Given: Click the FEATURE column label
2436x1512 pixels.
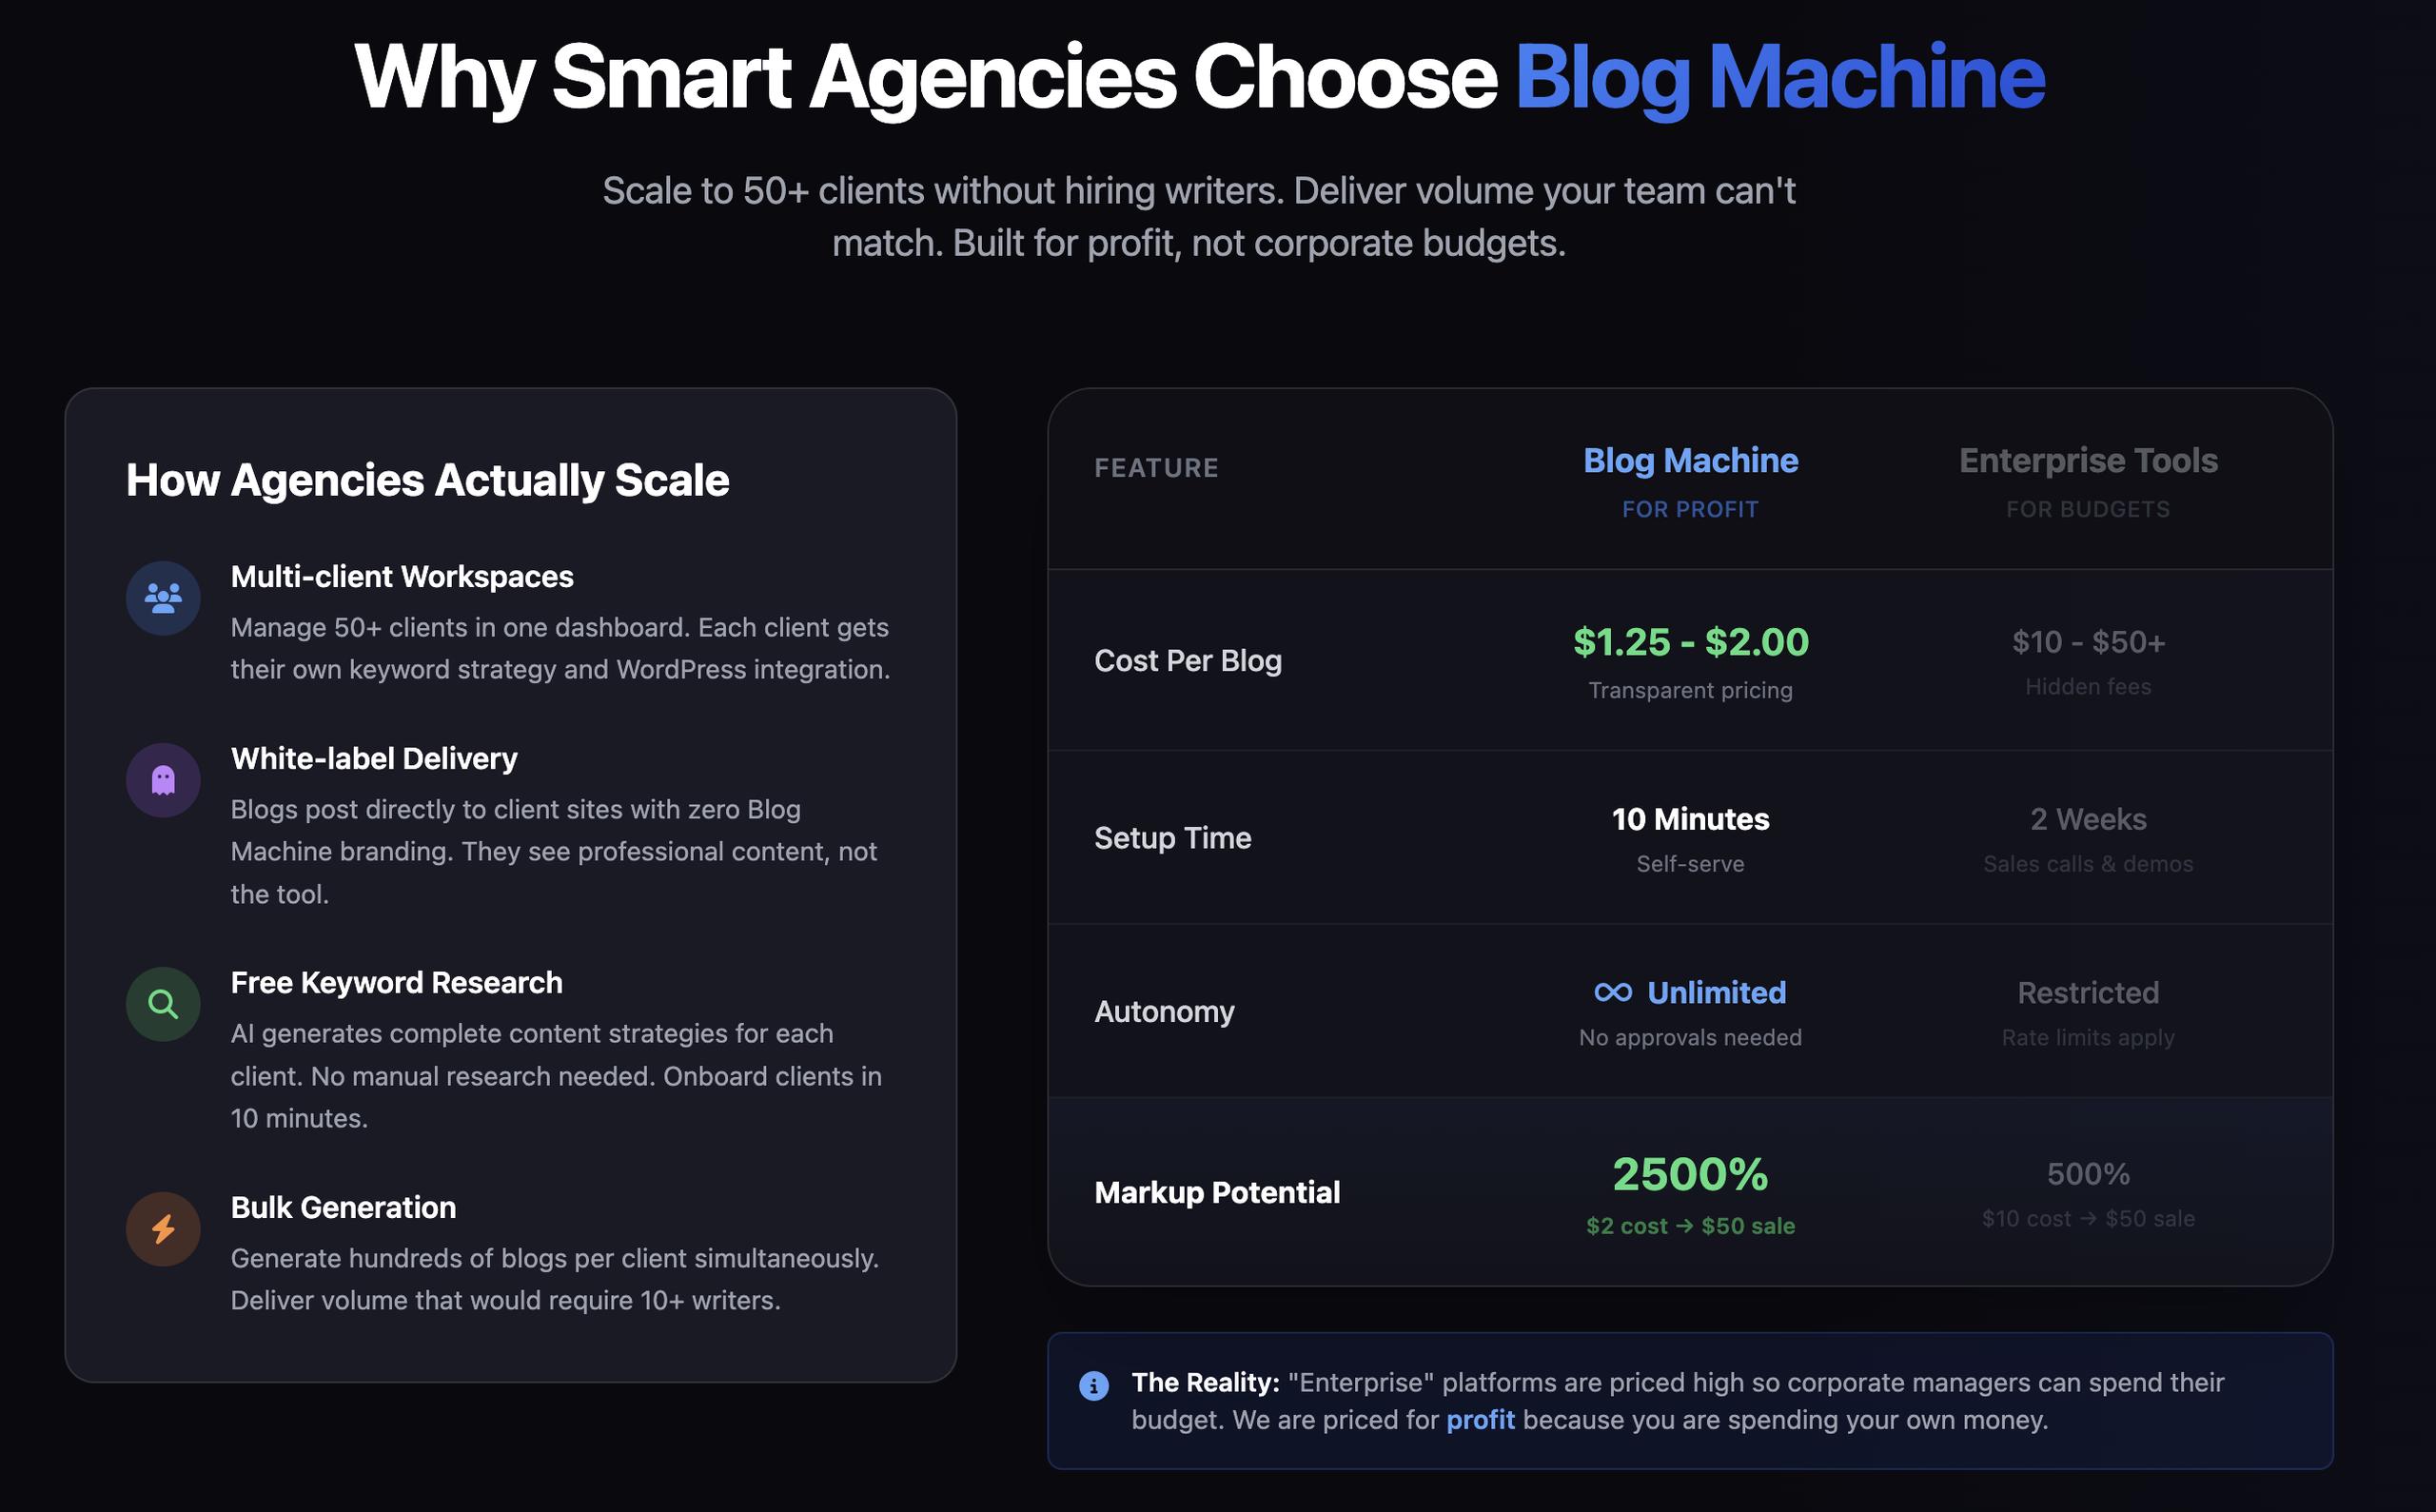Looking at the screenshot, I should pyautogui.click(x=1156, y=468).
